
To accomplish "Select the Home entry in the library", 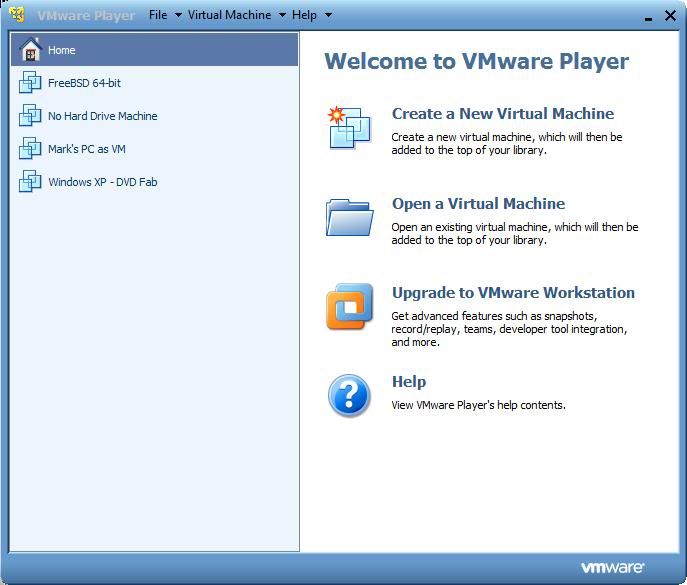I will click(x=154, y=50).
